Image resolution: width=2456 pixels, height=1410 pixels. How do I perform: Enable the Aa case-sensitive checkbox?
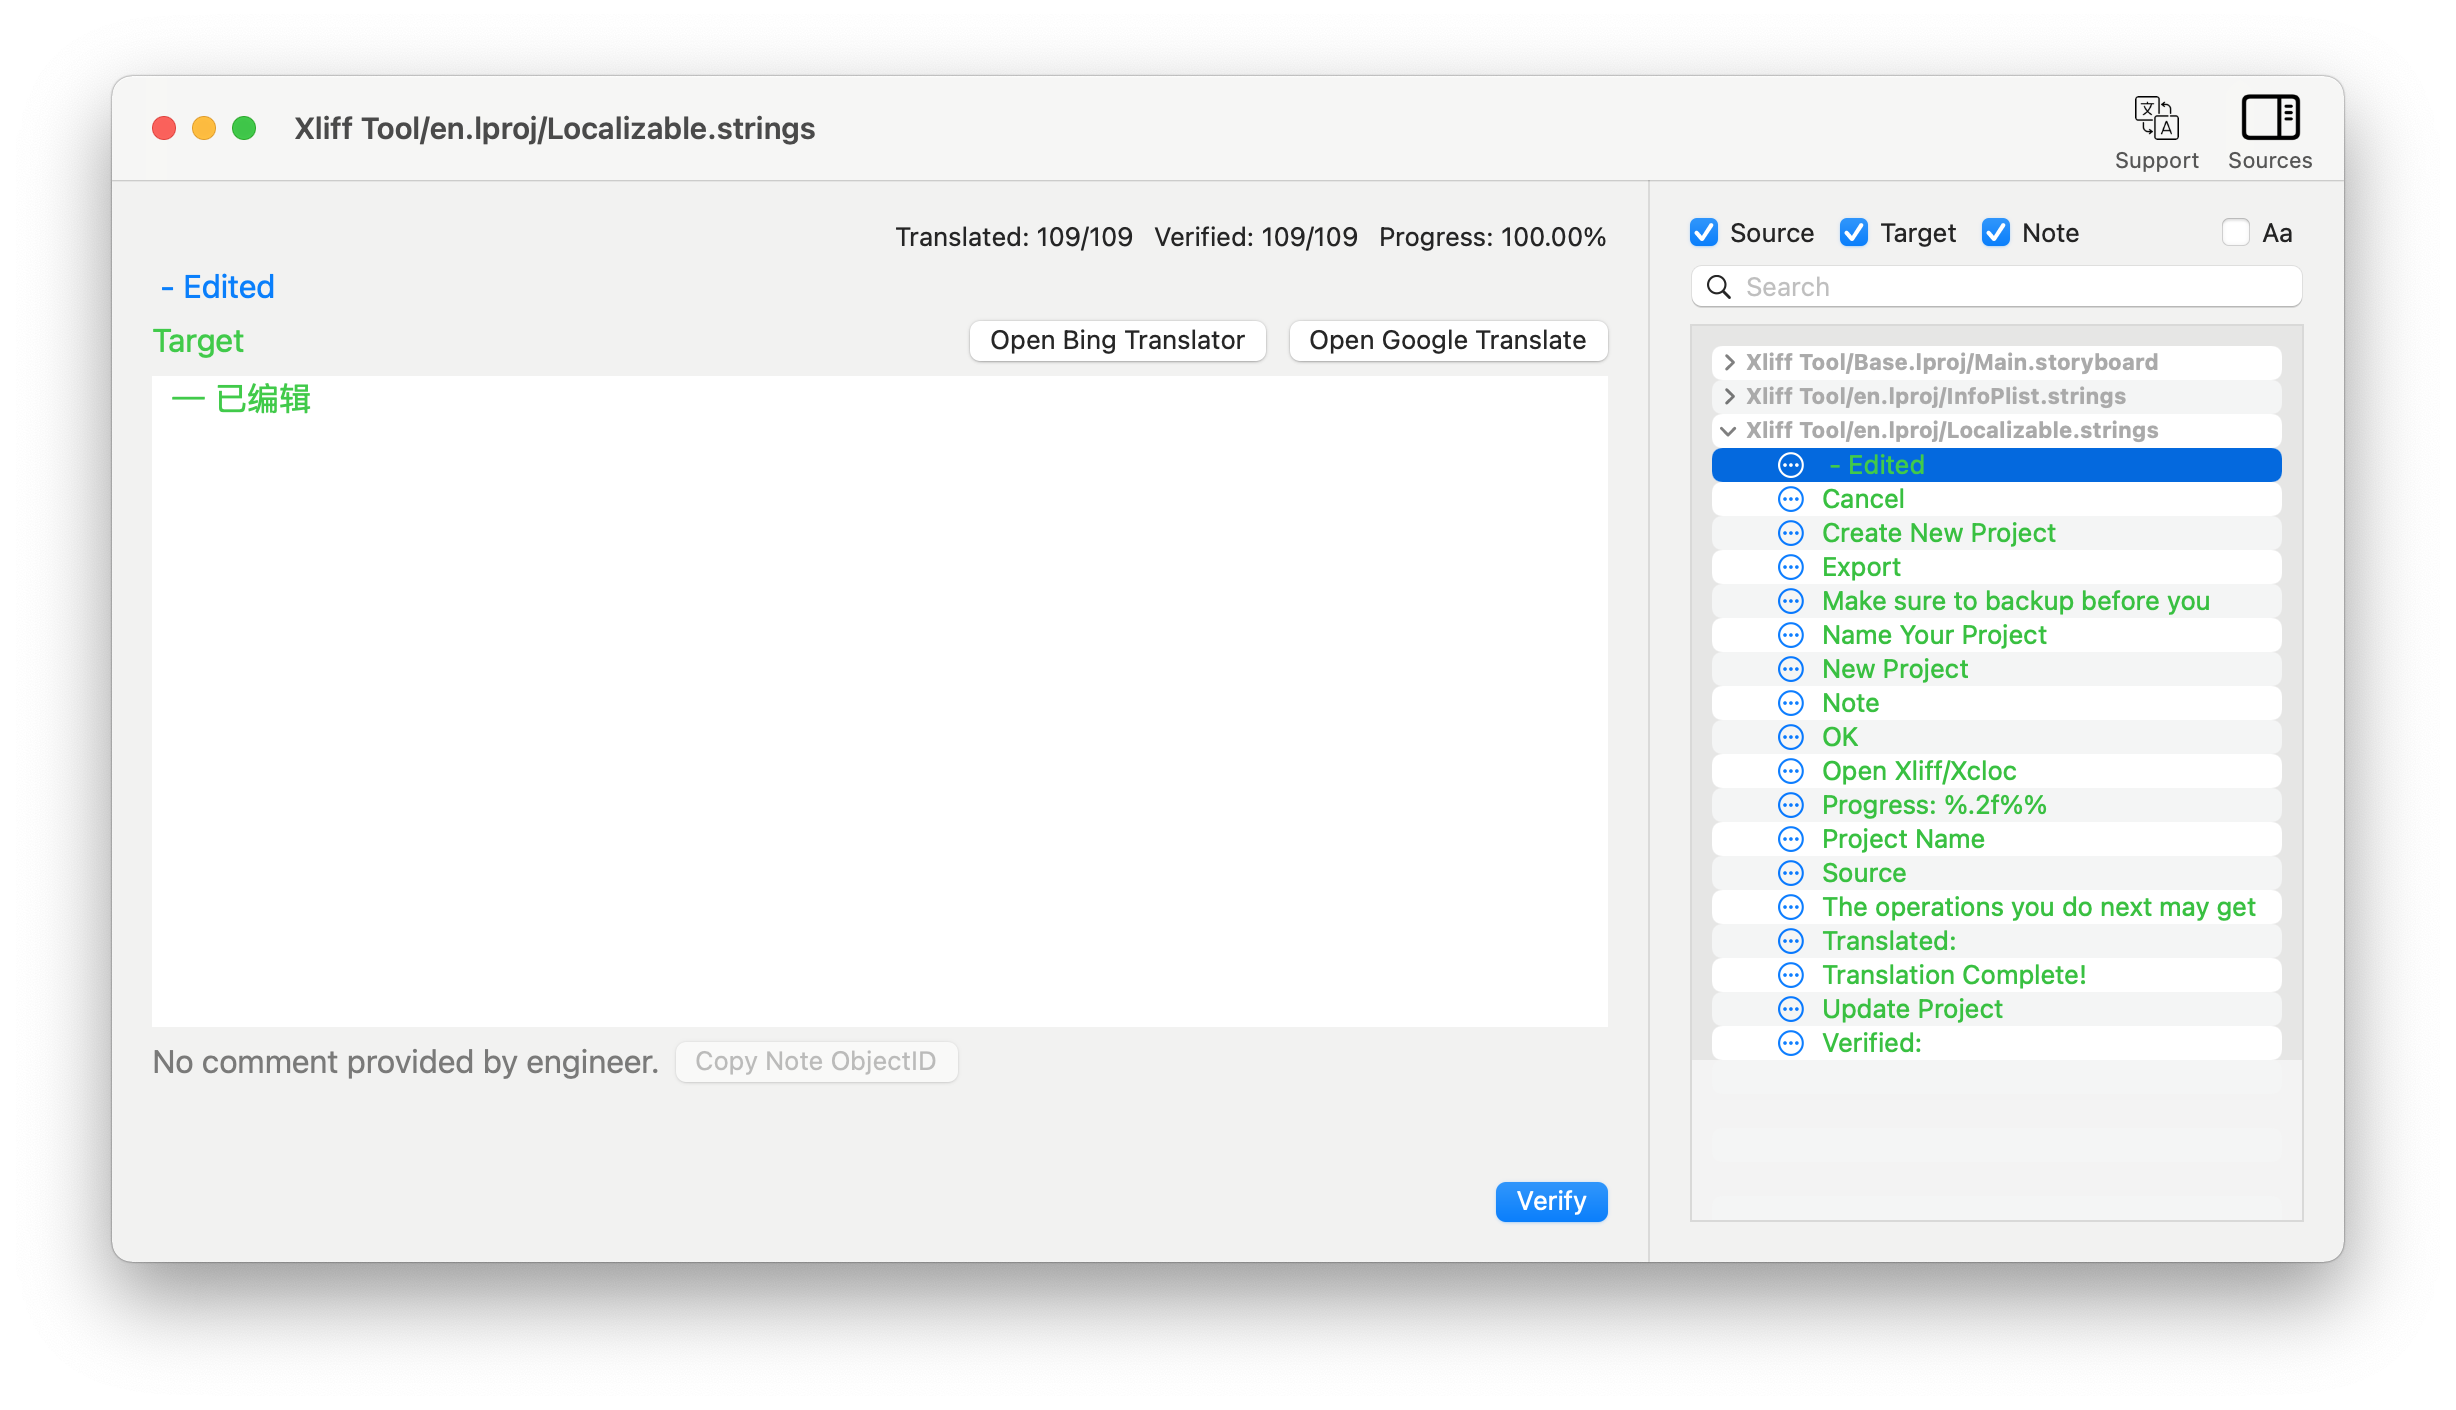click(2236, 233)
